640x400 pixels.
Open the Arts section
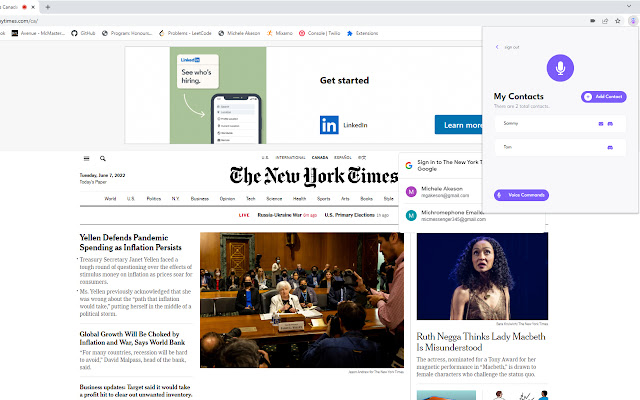(345, 199)
